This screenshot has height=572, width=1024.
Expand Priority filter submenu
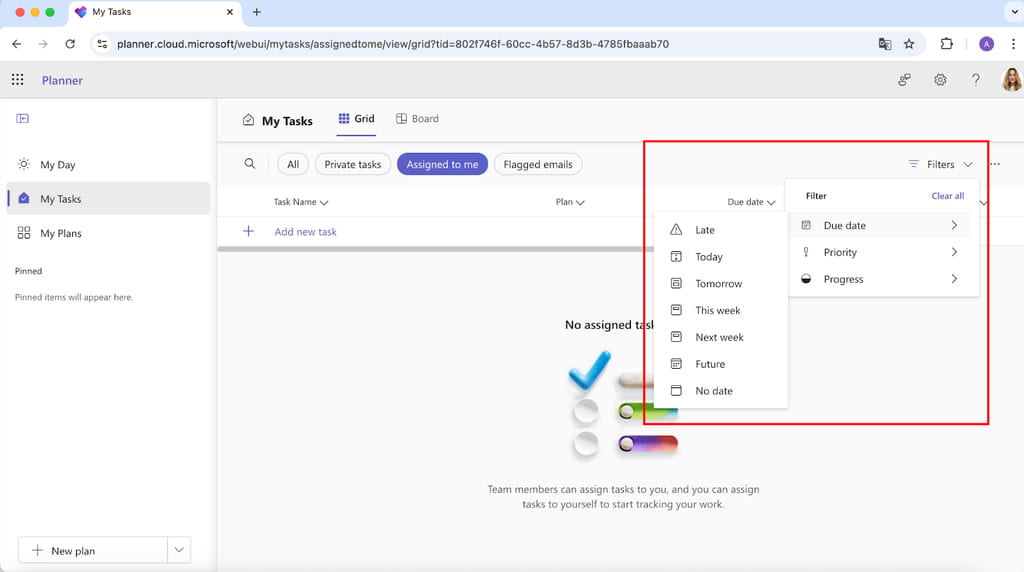[x=880, y=252]
